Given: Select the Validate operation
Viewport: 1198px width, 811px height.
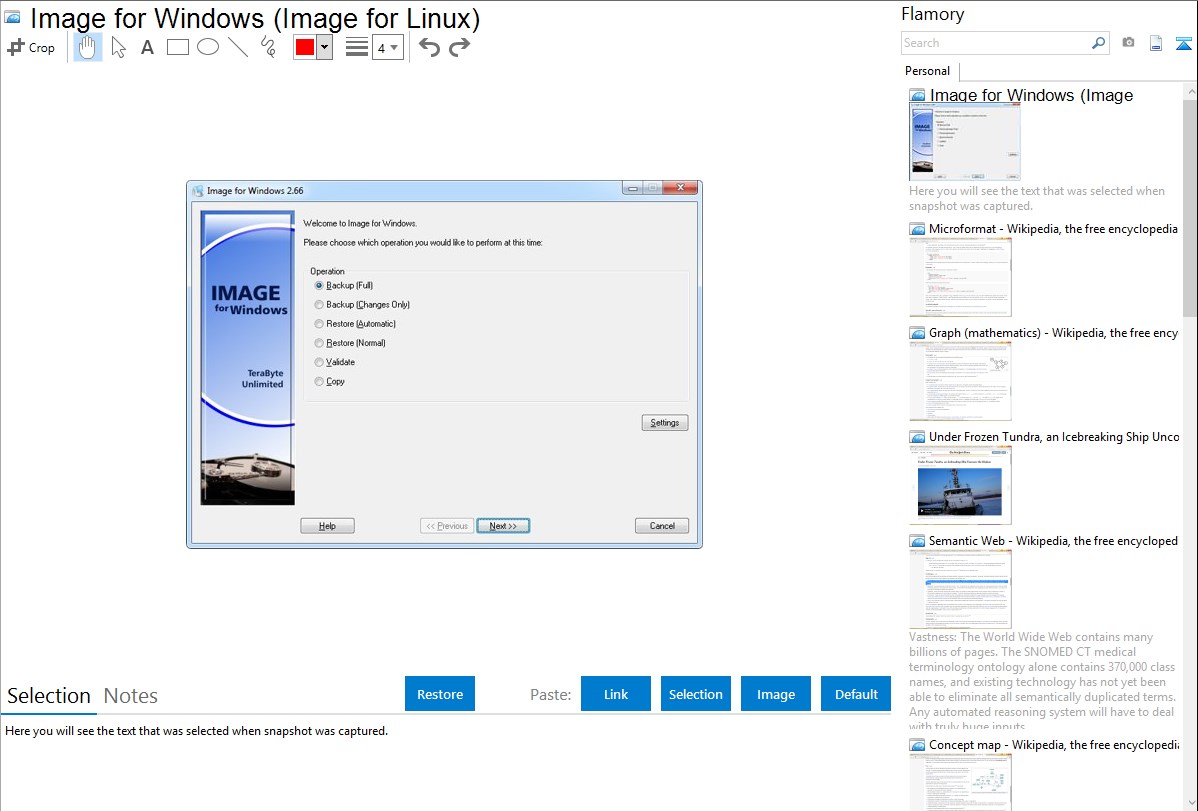Looking at the screenshot, I should (x=319, y=362).
